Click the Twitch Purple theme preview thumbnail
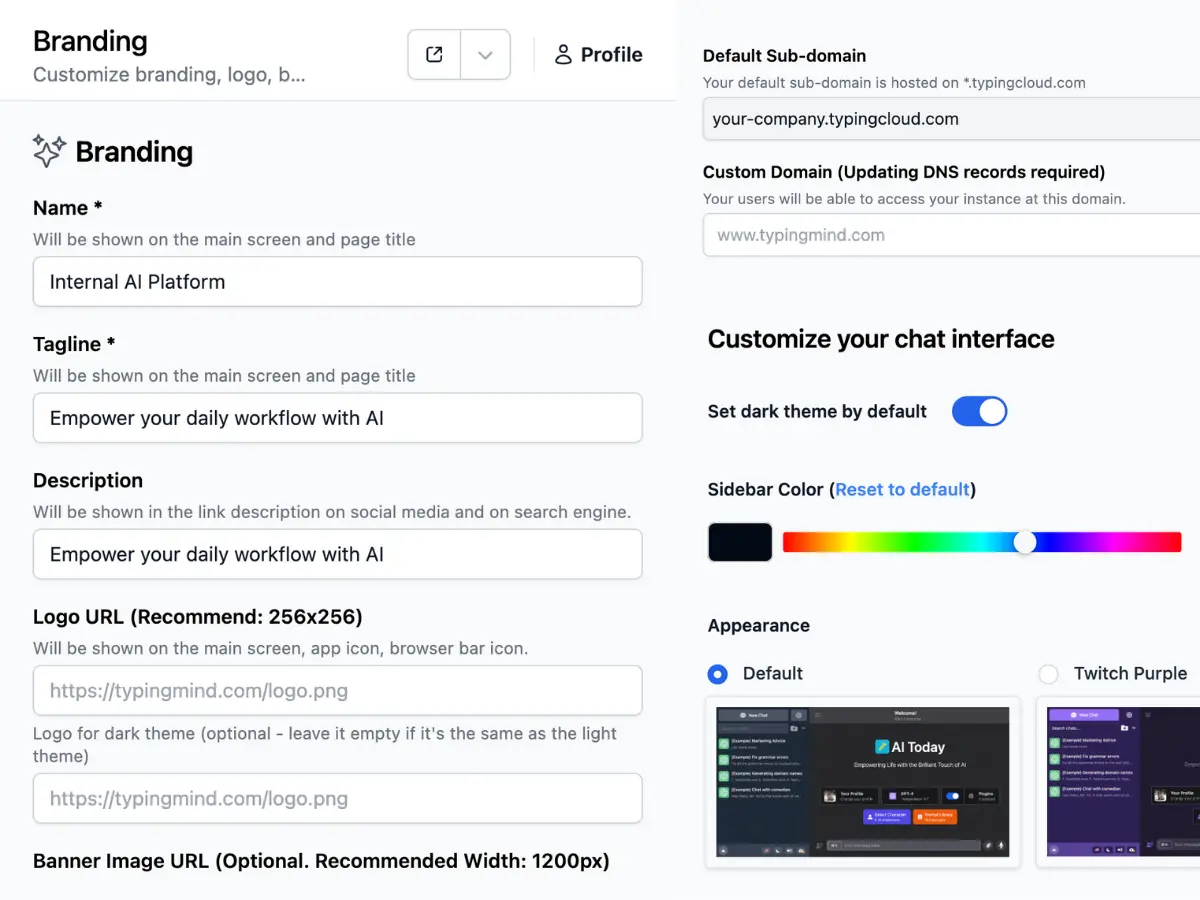 pos(1118,782)
